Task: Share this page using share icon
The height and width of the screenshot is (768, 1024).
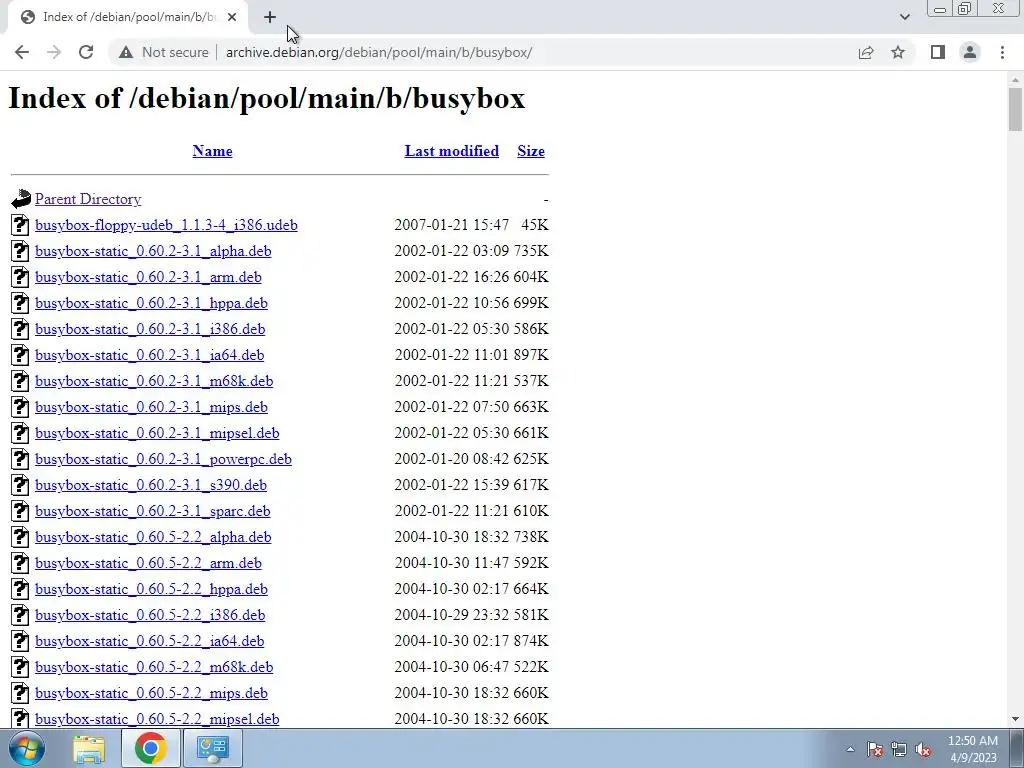Action: point(866,52)
